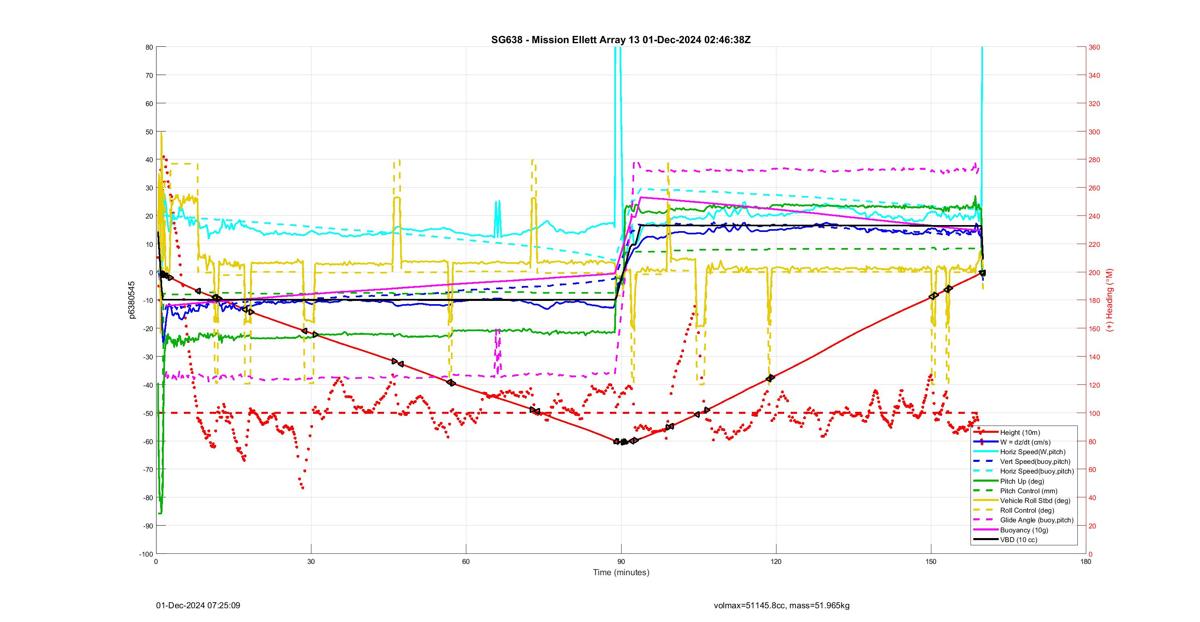Click the "Vert Speed(buoy,pitch)" legend entry
The height and width of the screenshot is (622, 1200).
tap(1035, 461)
